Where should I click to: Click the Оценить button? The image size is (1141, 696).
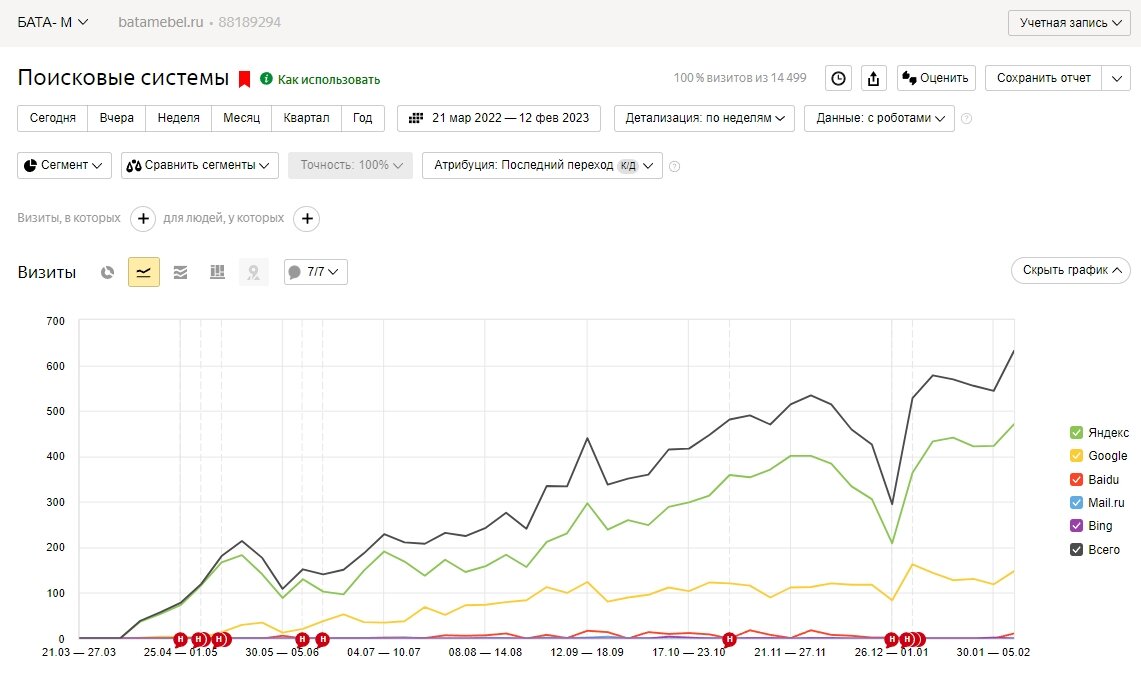pos(936,77)
